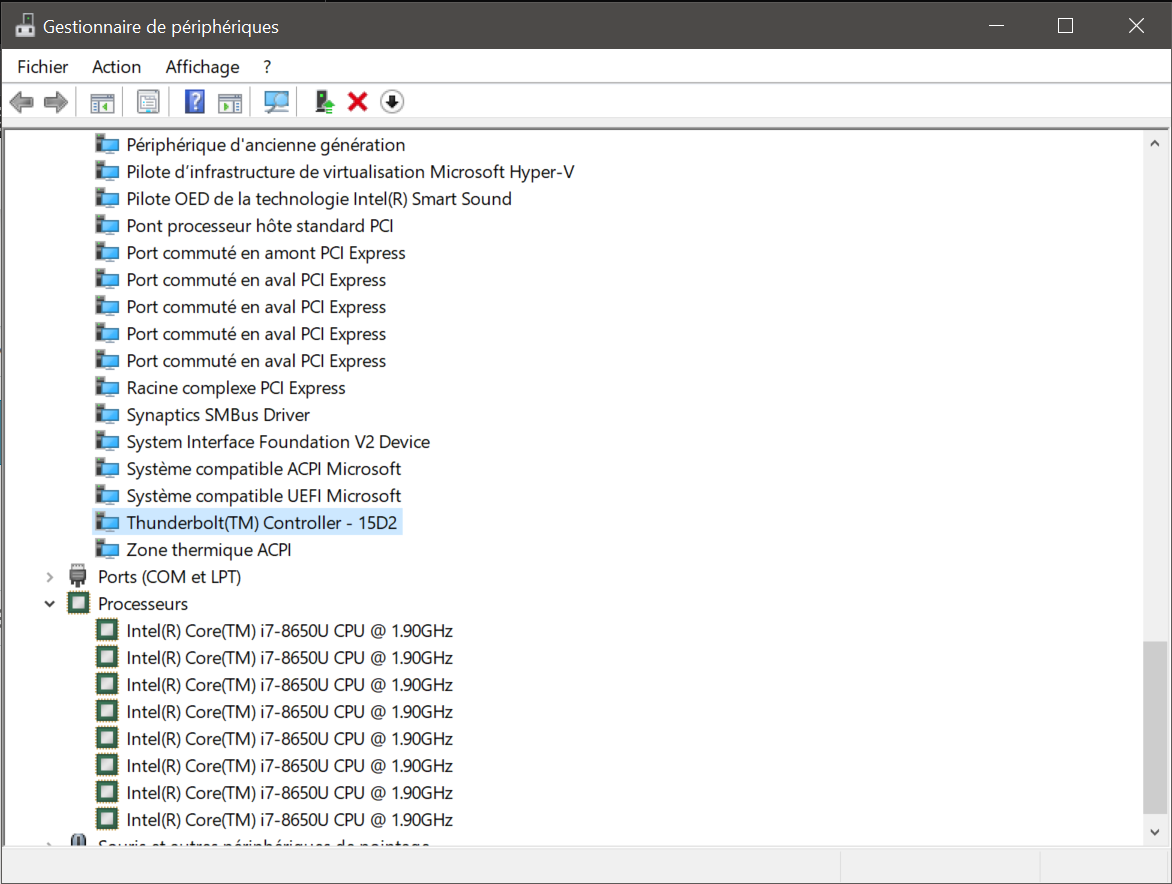Select the first Intel Core i7-8650U processor entry
This screenshot has width=1172, height=884.
tap(289, 631)
